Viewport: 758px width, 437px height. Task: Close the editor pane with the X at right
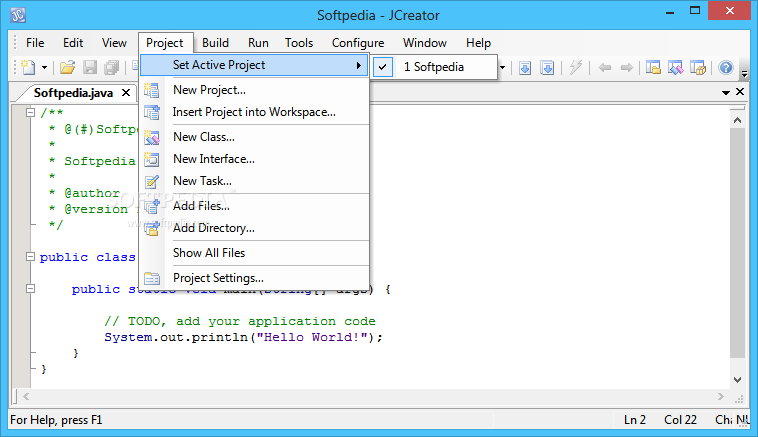click(740, 92)
